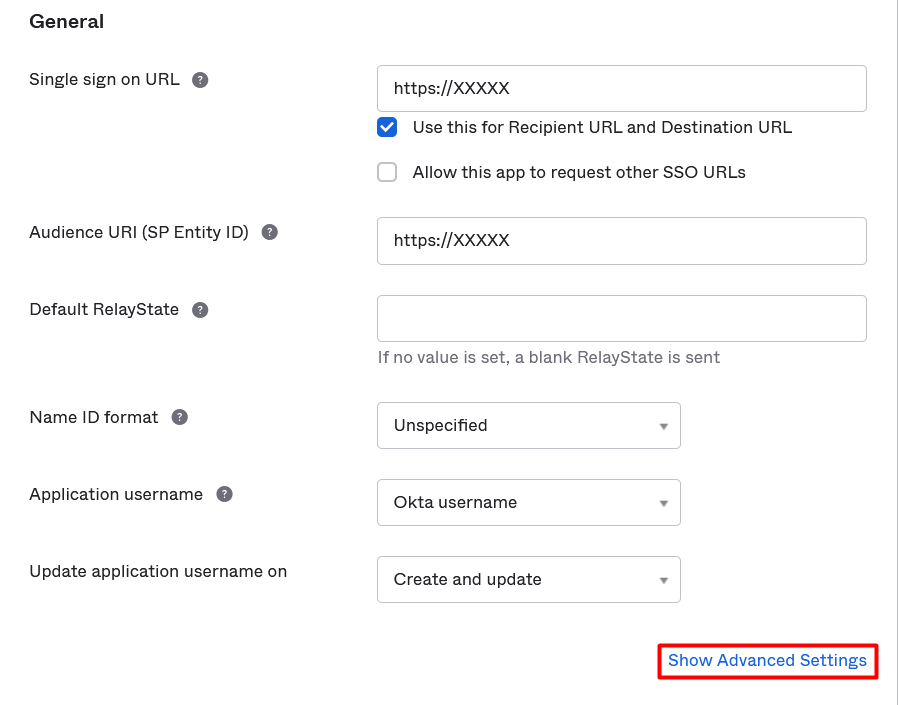Image resolution: width=898 pixels, height=705 pixels.
Task: Open the Name ID format dropdown
Action: [x=528, y=425]
